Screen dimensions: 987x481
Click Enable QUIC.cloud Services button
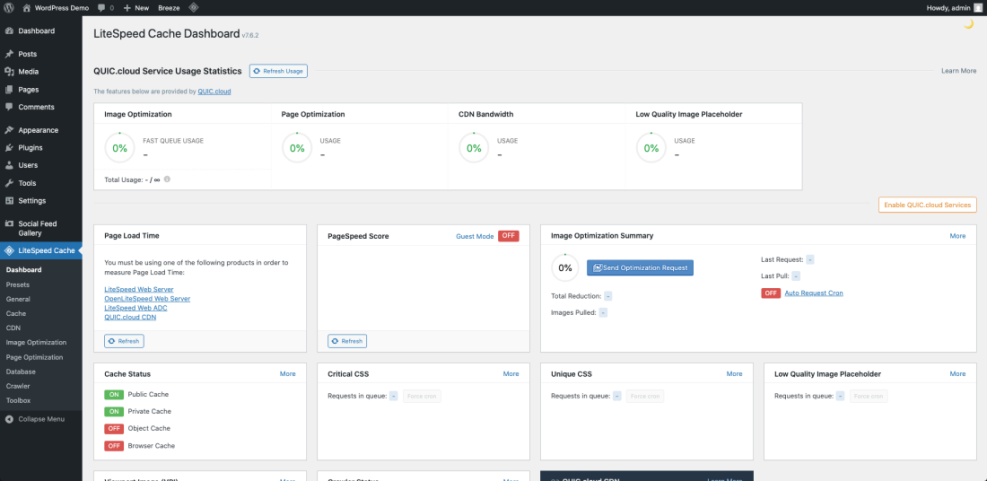[x=927, y=205]
